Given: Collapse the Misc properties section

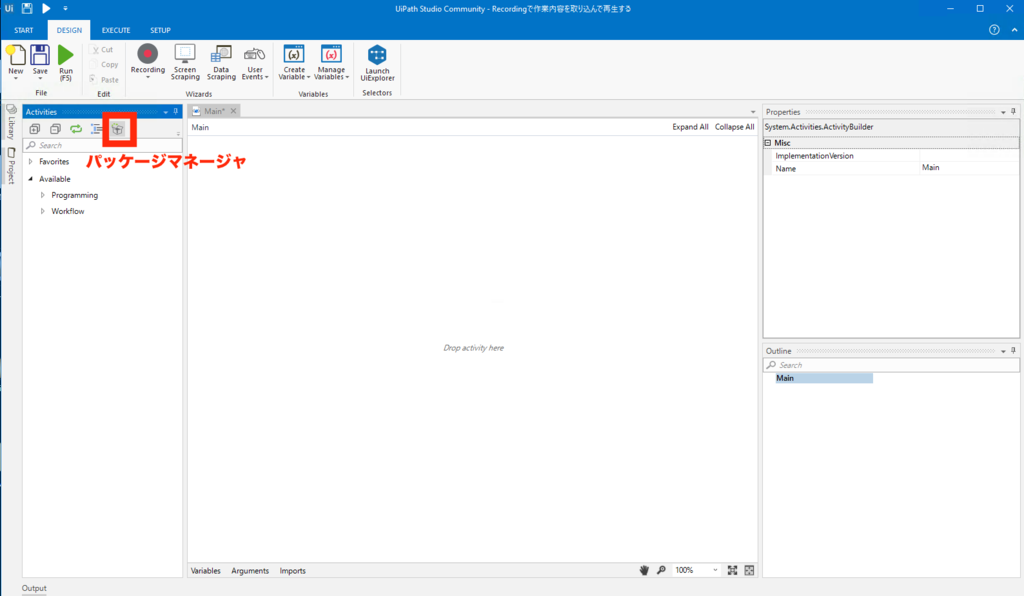Looking at the screenshot, I should 768,143.
